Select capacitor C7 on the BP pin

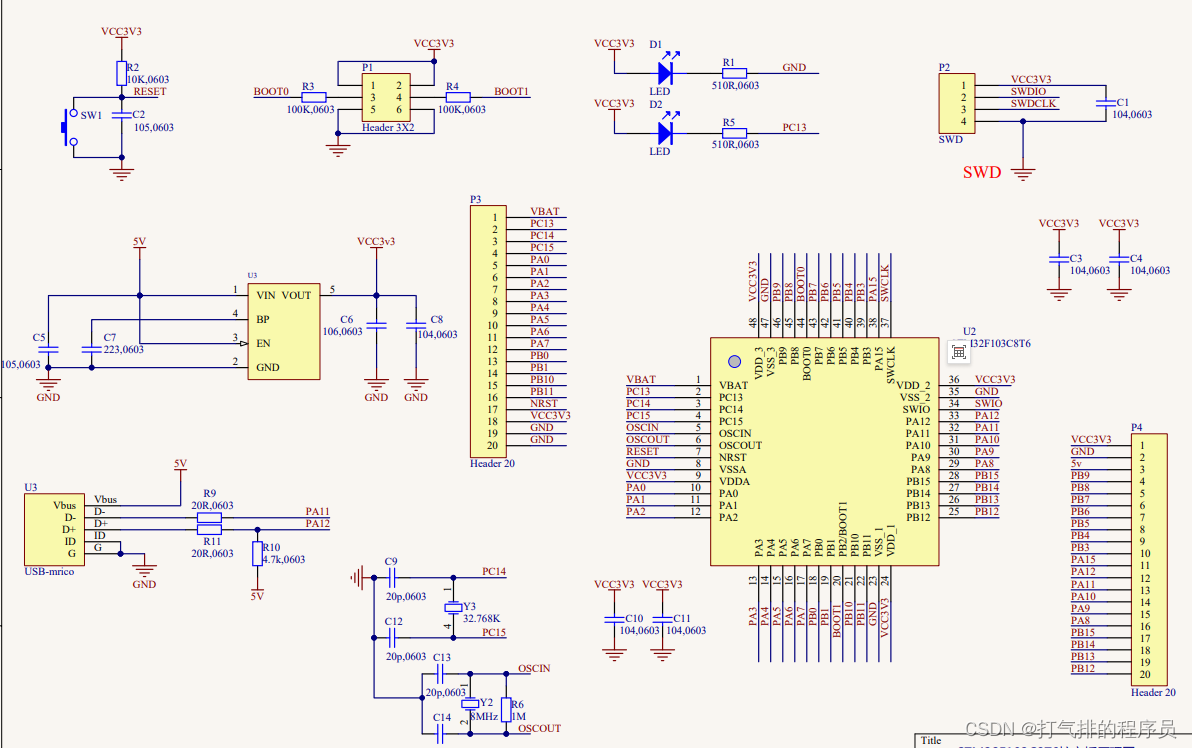(x=91, y=349)
